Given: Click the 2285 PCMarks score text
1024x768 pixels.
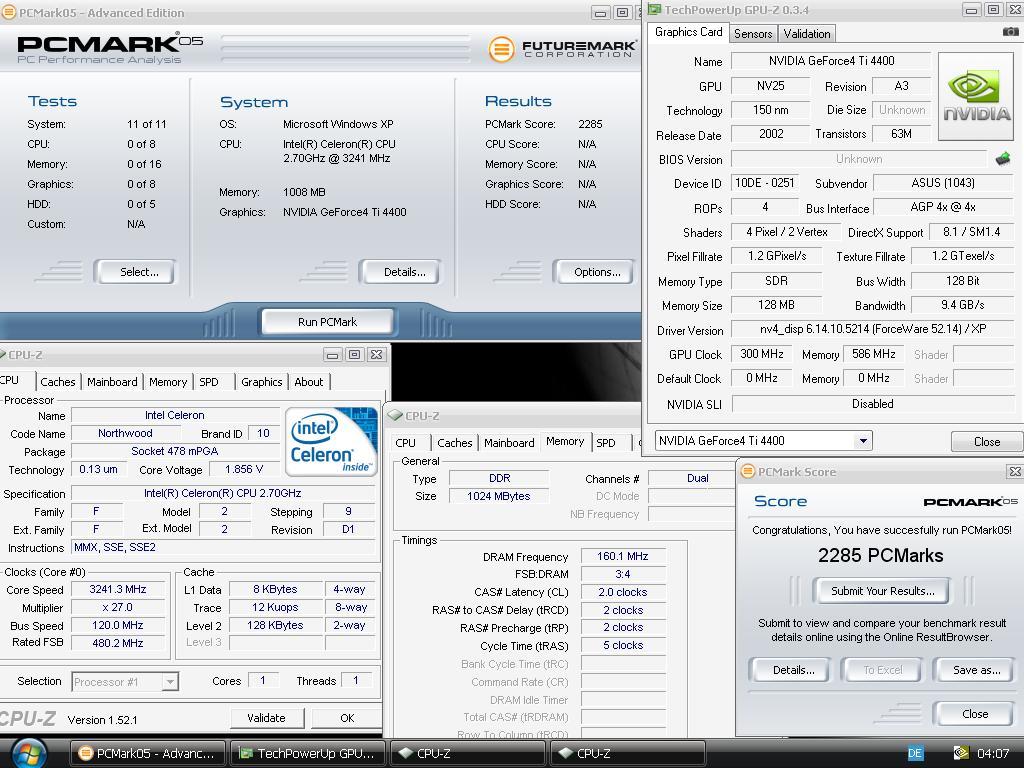Looking at the screenshot, I should point(880,556).
